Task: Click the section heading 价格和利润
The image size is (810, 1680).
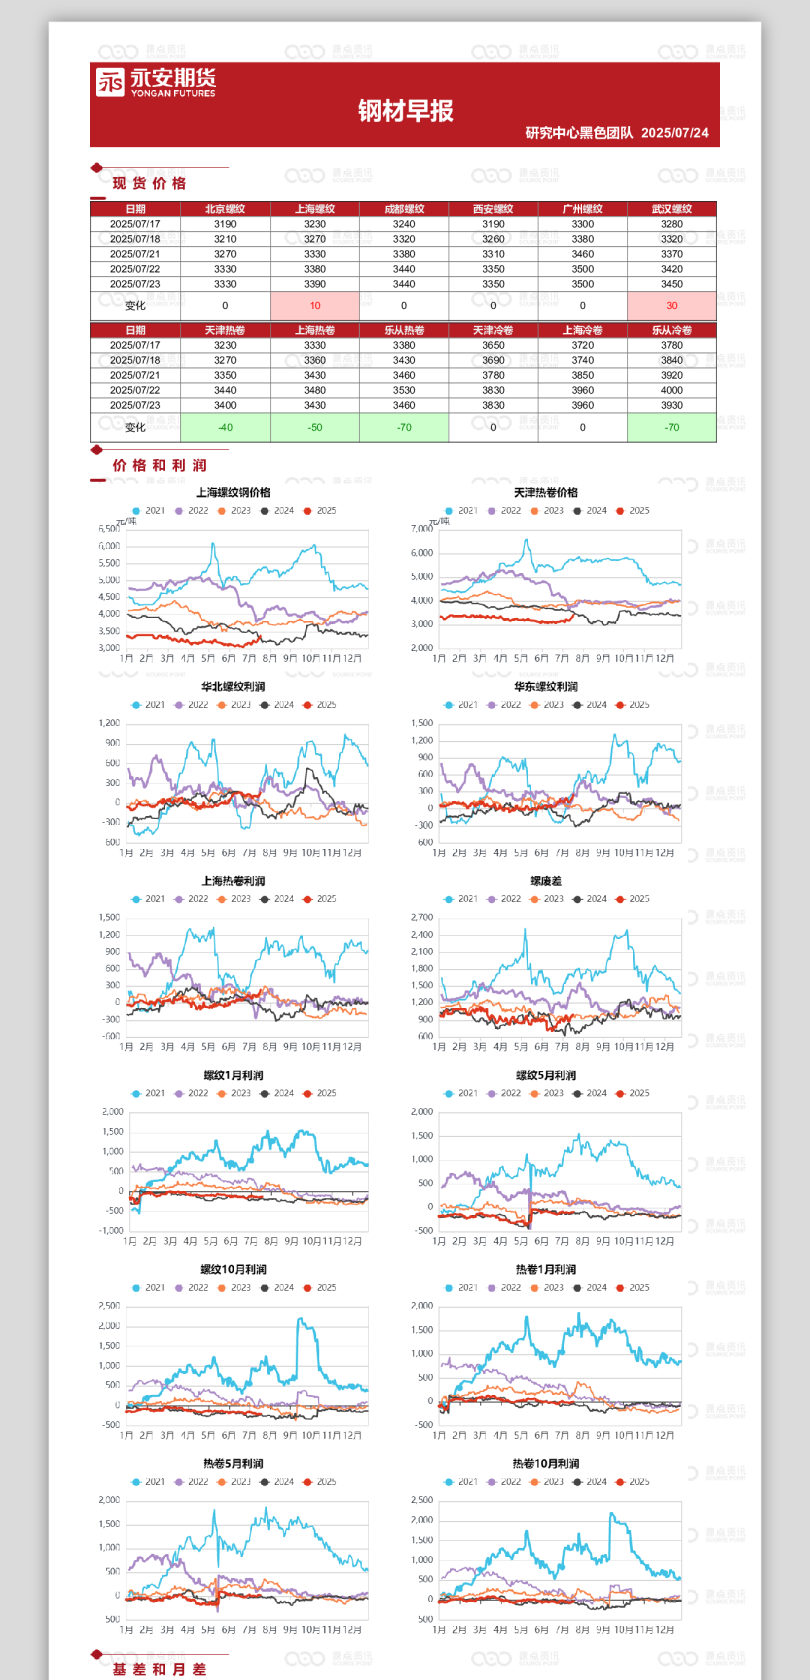Action: click(x=159, y=465)
